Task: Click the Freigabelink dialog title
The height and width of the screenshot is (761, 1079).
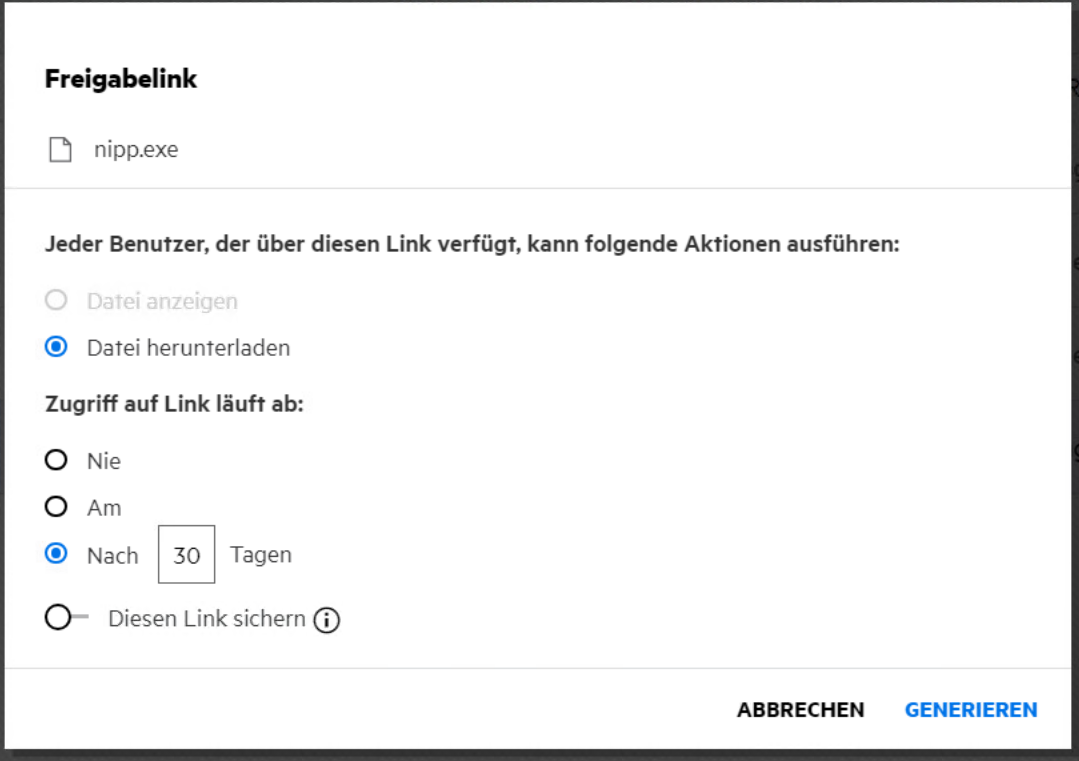Action: pos(121,80)
